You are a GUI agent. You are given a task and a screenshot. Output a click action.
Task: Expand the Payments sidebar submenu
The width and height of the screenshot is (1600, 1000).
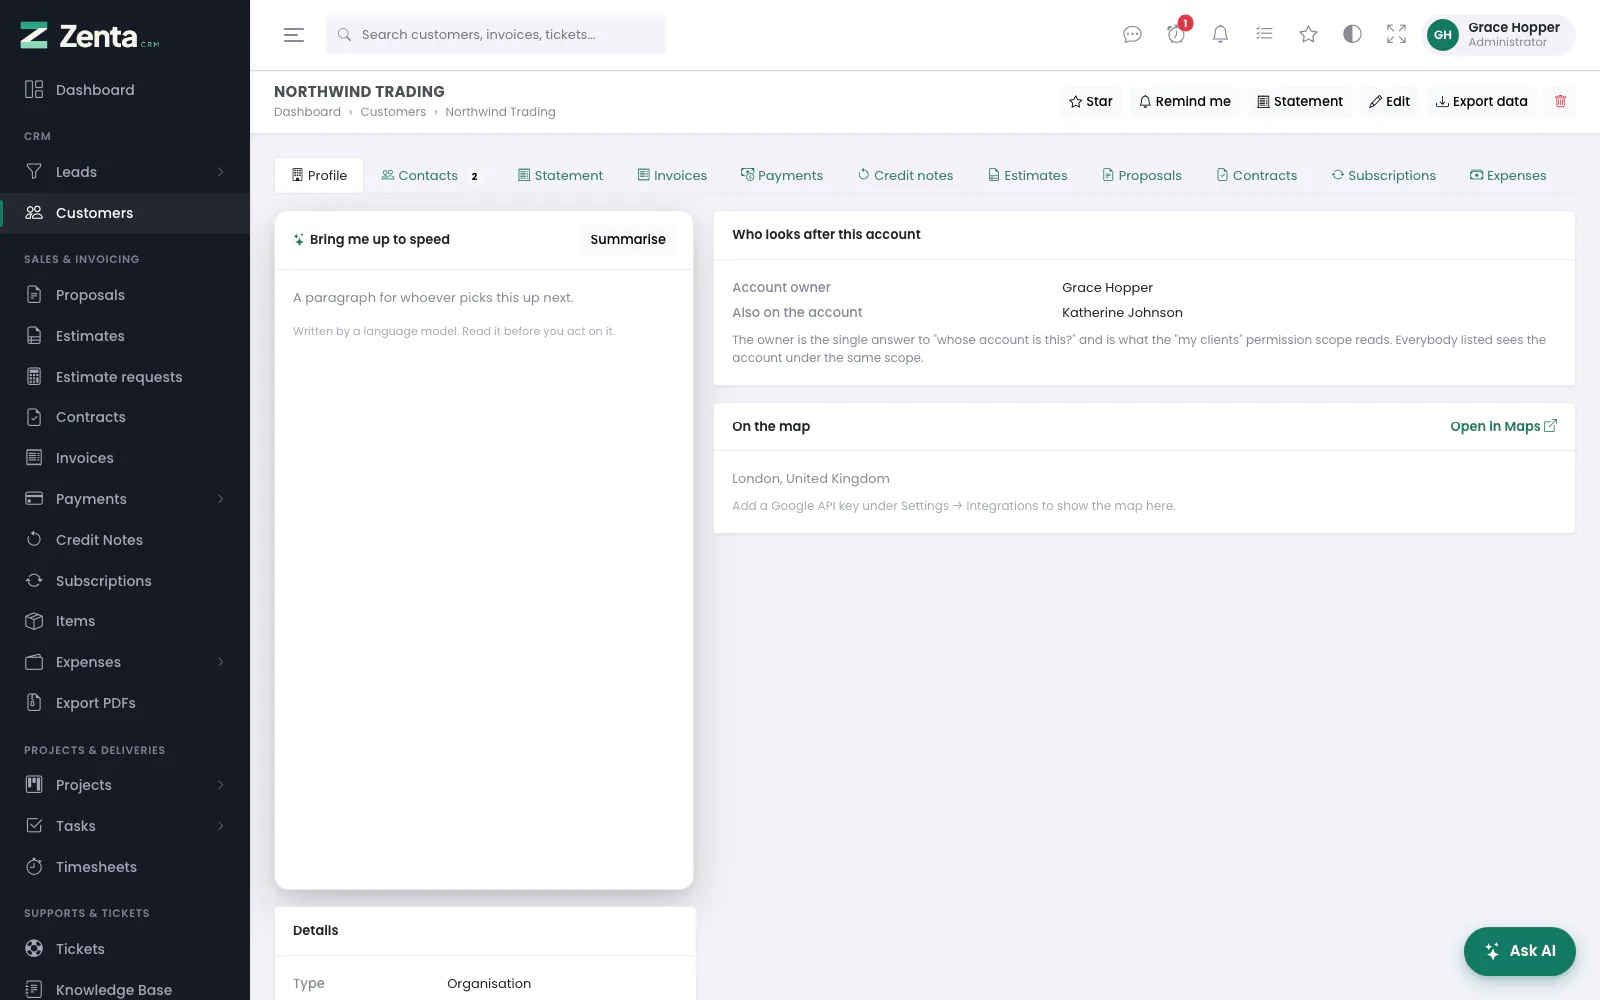coord(220,499)
